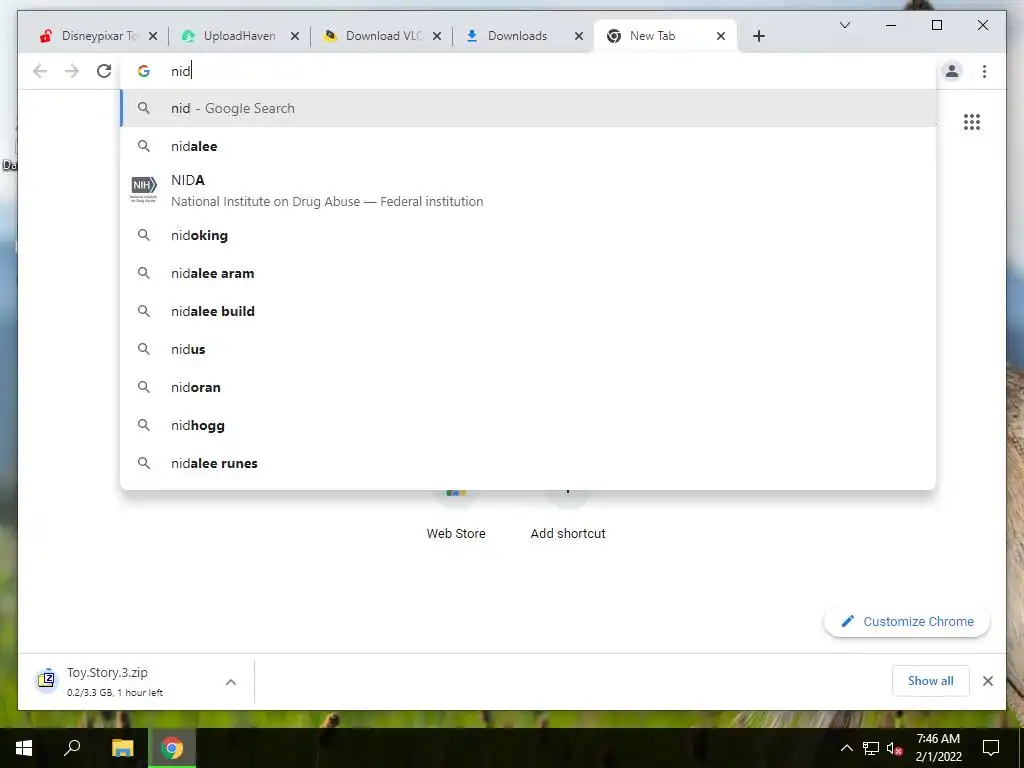Close the Download VLC tab
1024x768 pixels.
pyautogui.click(x=437, y=36)
